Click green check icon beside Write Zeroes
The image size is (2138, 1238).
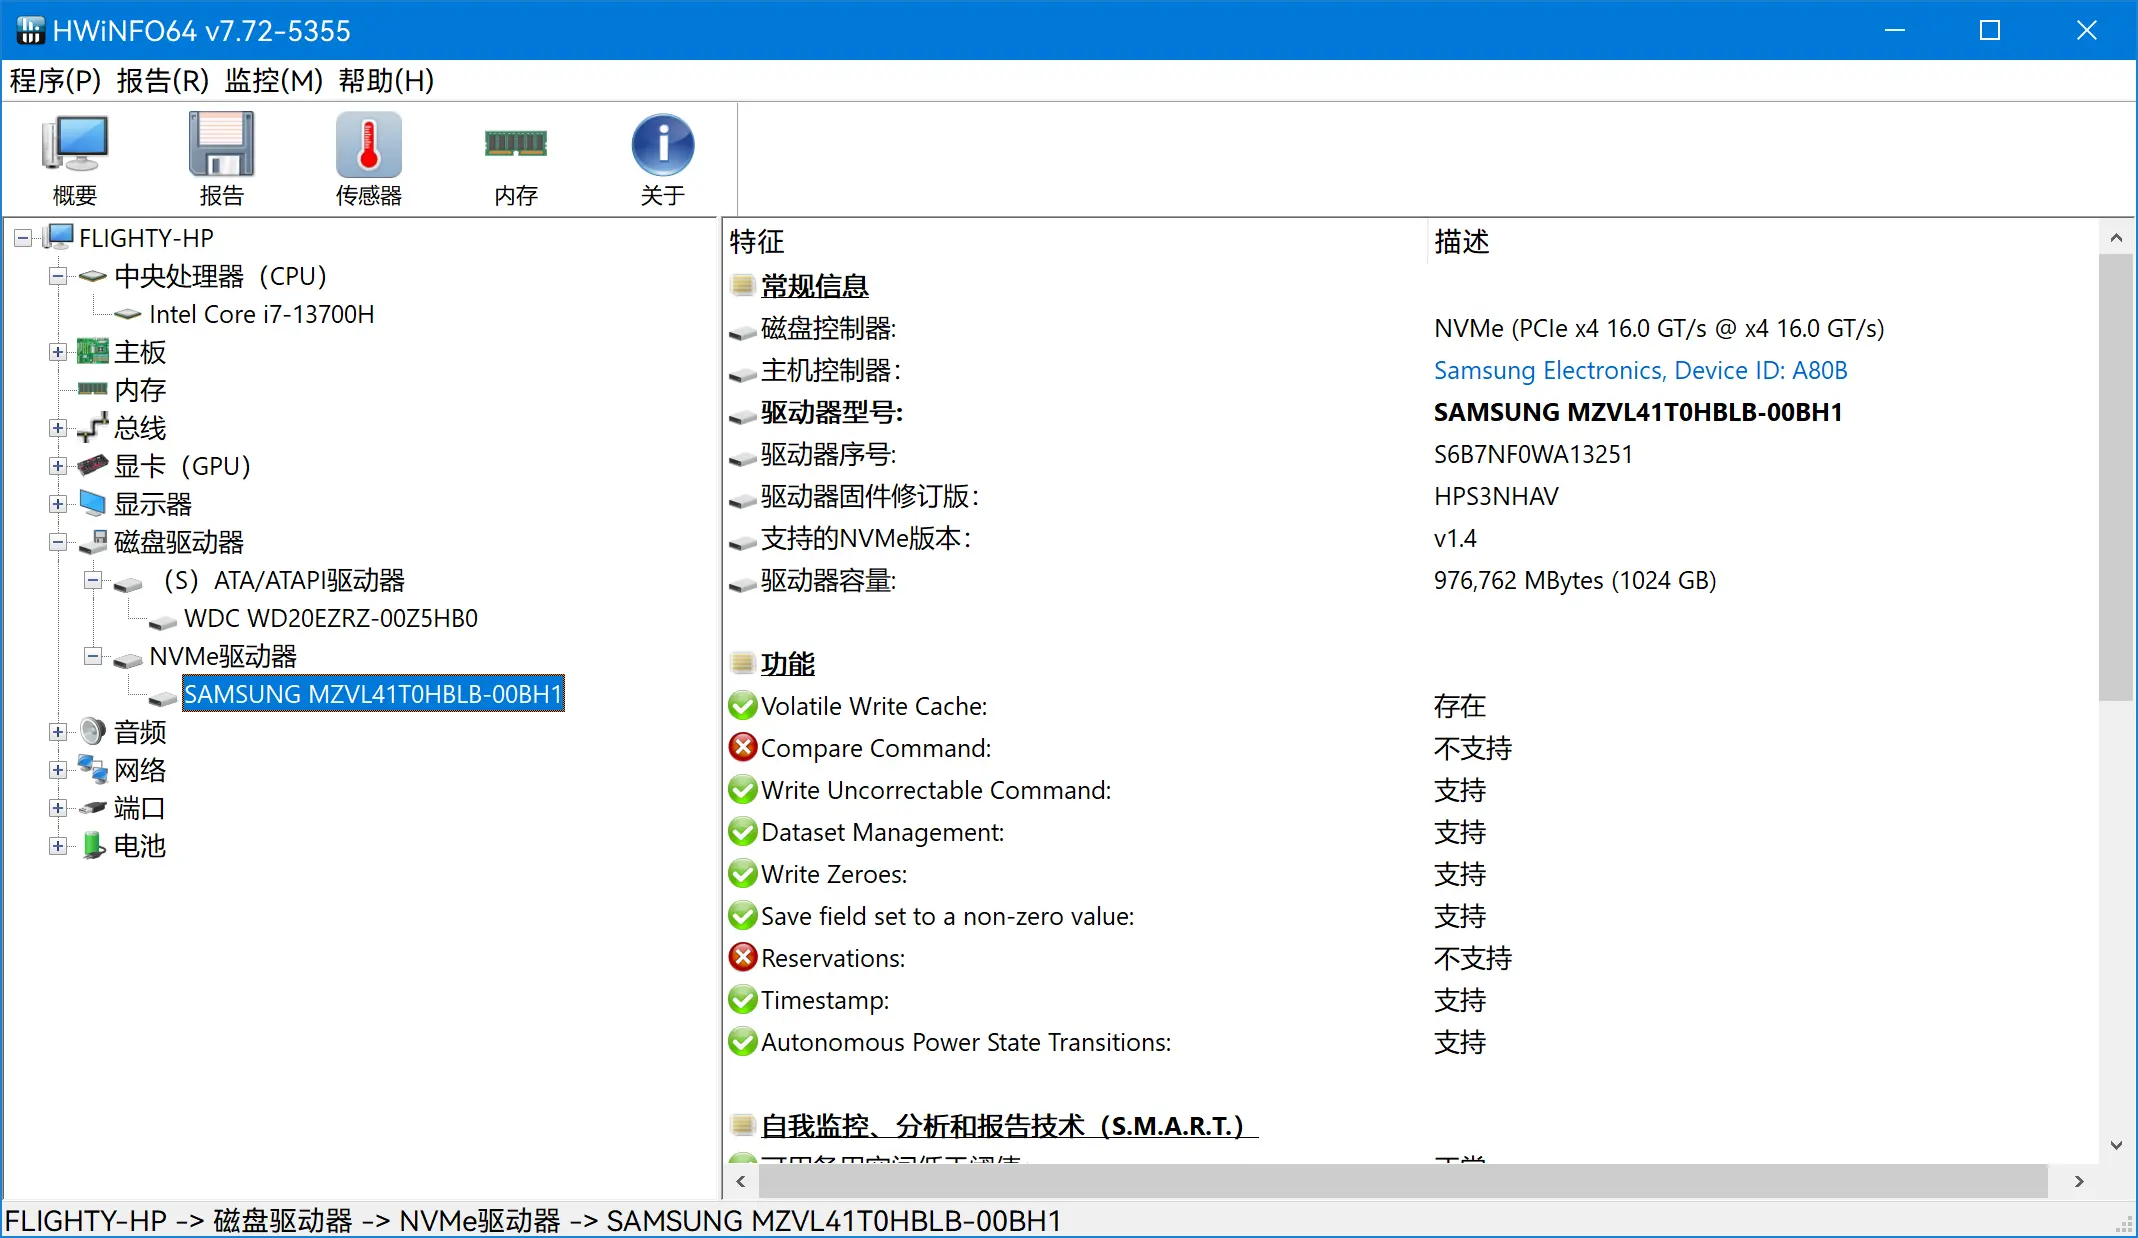click(743, 873)
